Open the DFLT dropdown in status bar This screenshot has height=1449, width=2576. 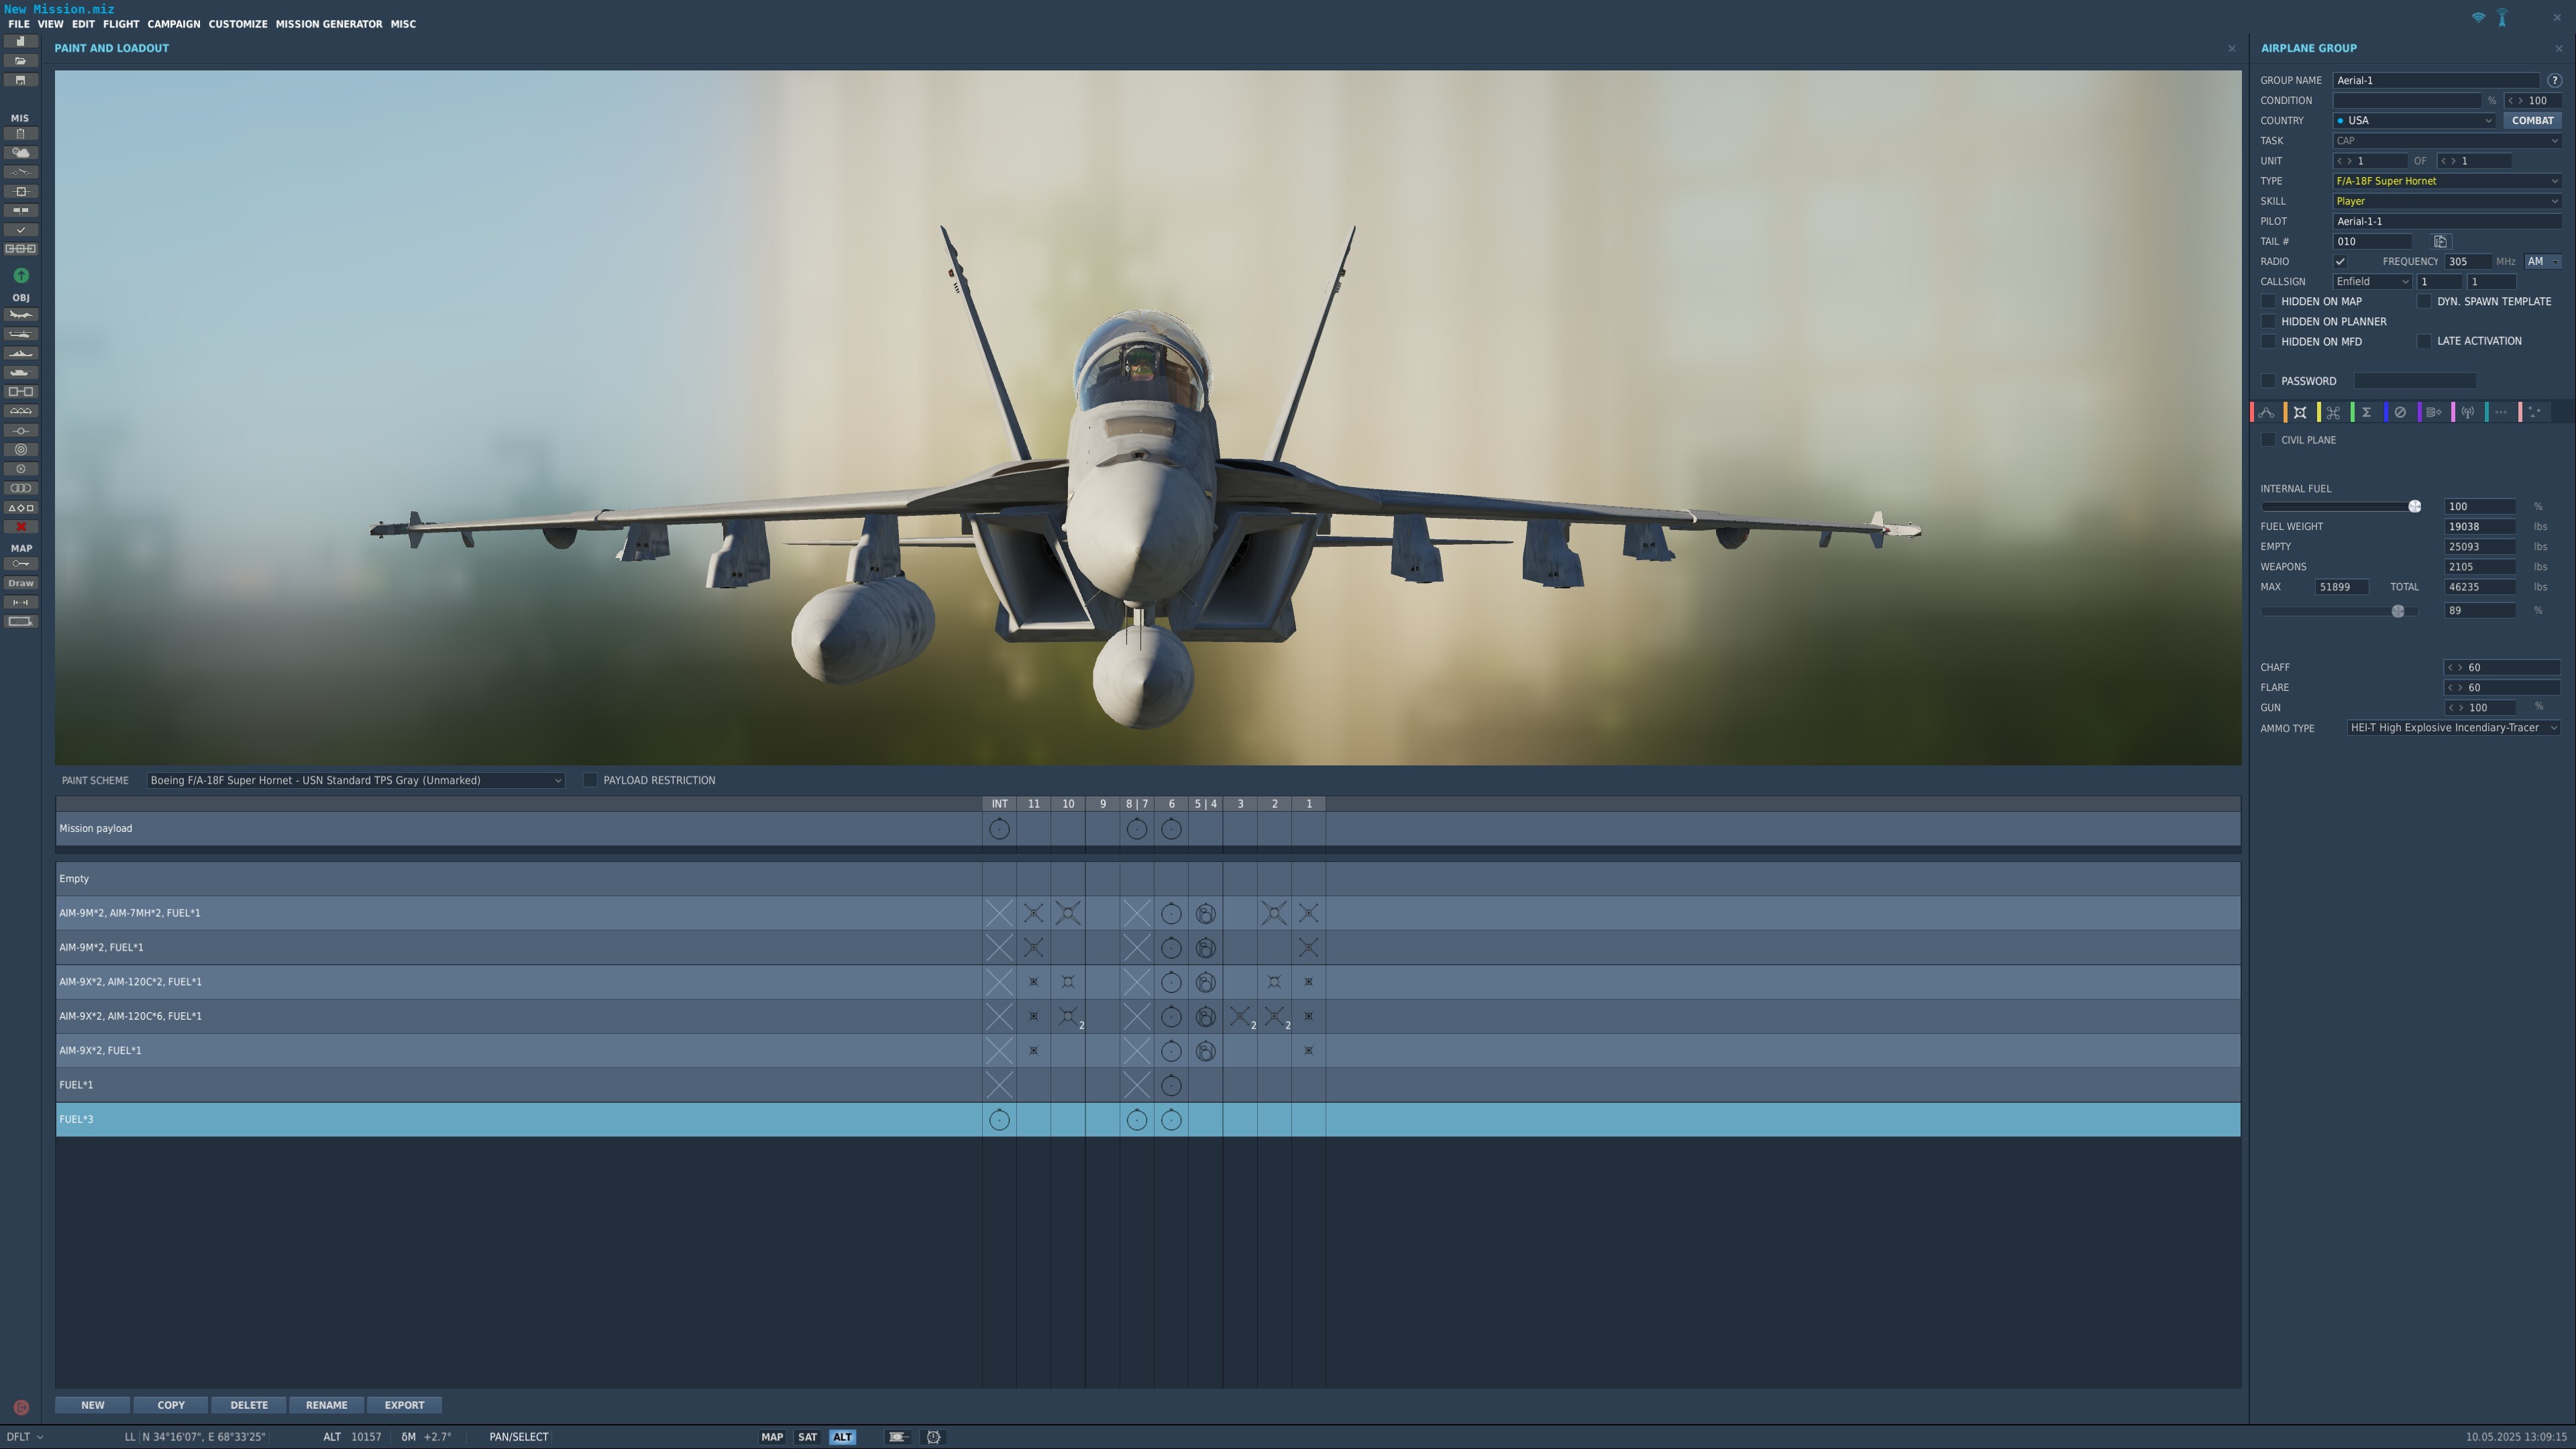(25, 1437)
